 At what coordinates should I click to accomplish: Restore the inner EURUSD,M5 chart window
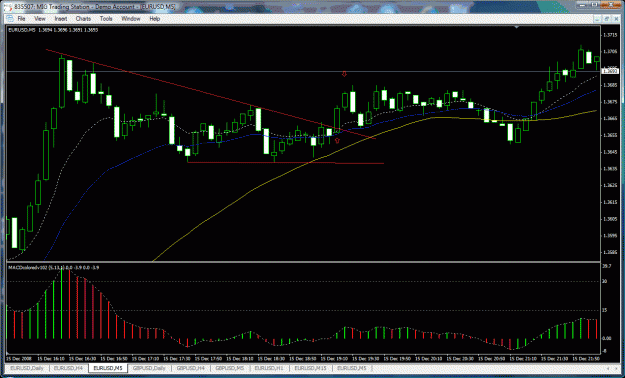click(607, 19)
